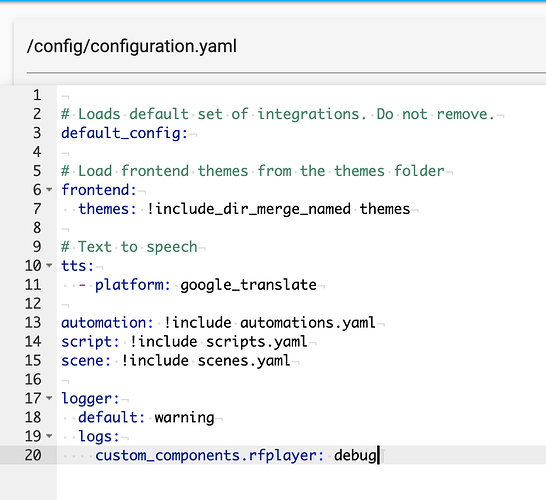
Task: Click the 'scene:' key on line 15
Action: (86, 360)
